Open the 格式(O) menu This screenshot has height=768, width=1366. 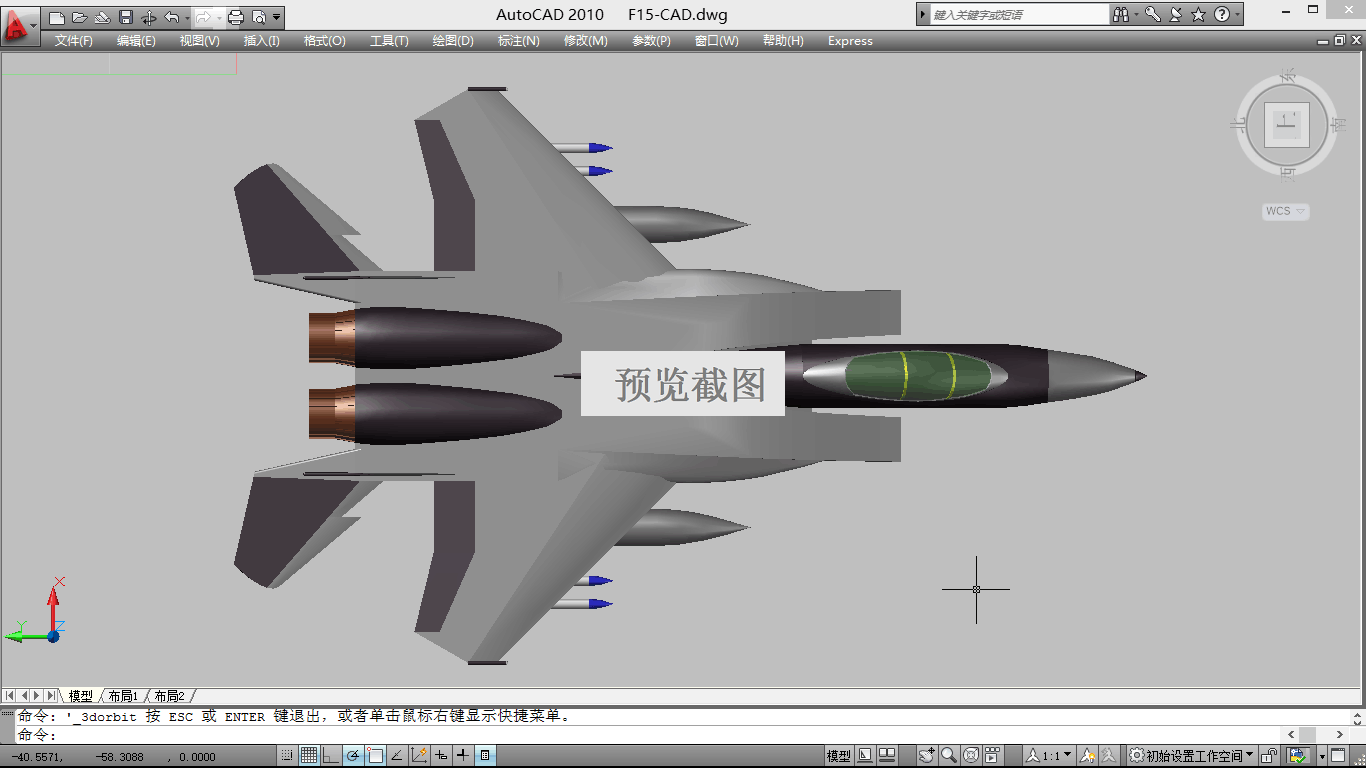click(x=324, y=41)
